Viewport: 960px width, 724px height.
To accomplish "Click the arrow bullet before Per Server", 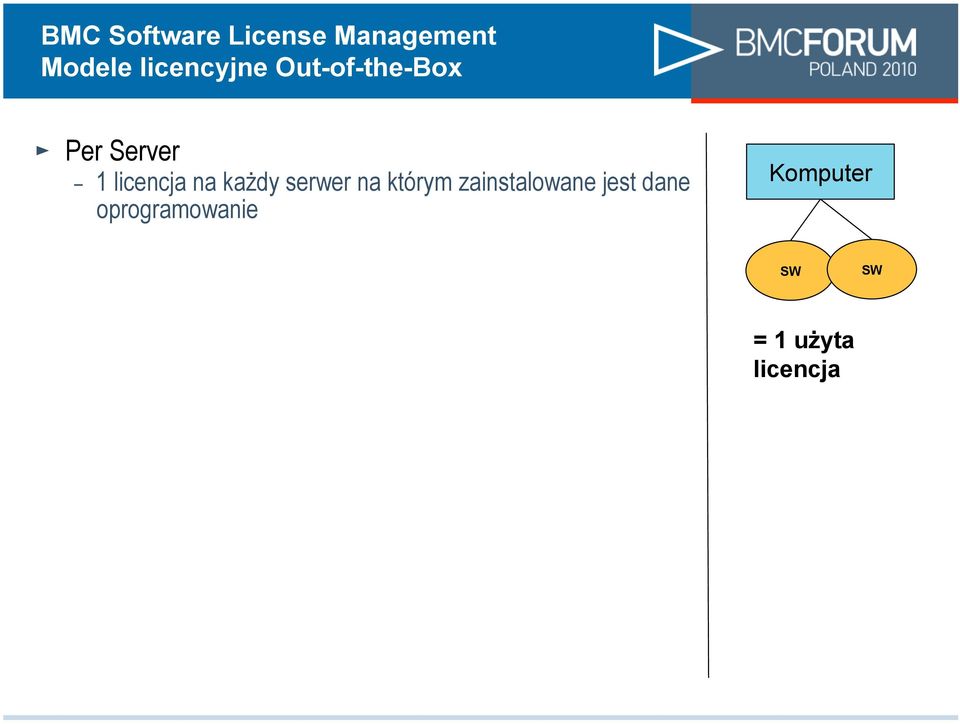I will (42, 150).
